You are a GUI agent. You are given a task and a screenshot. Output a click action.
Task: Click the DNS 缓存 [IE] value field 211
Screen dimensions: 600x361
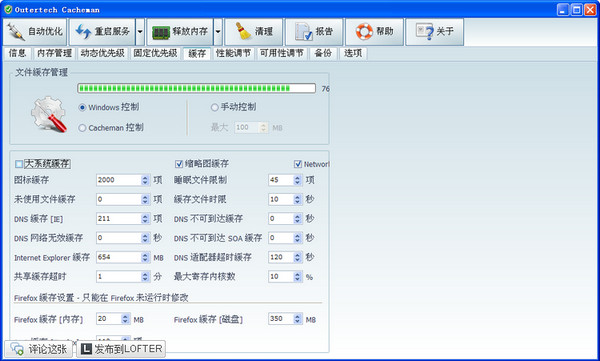tap(119, 219)
